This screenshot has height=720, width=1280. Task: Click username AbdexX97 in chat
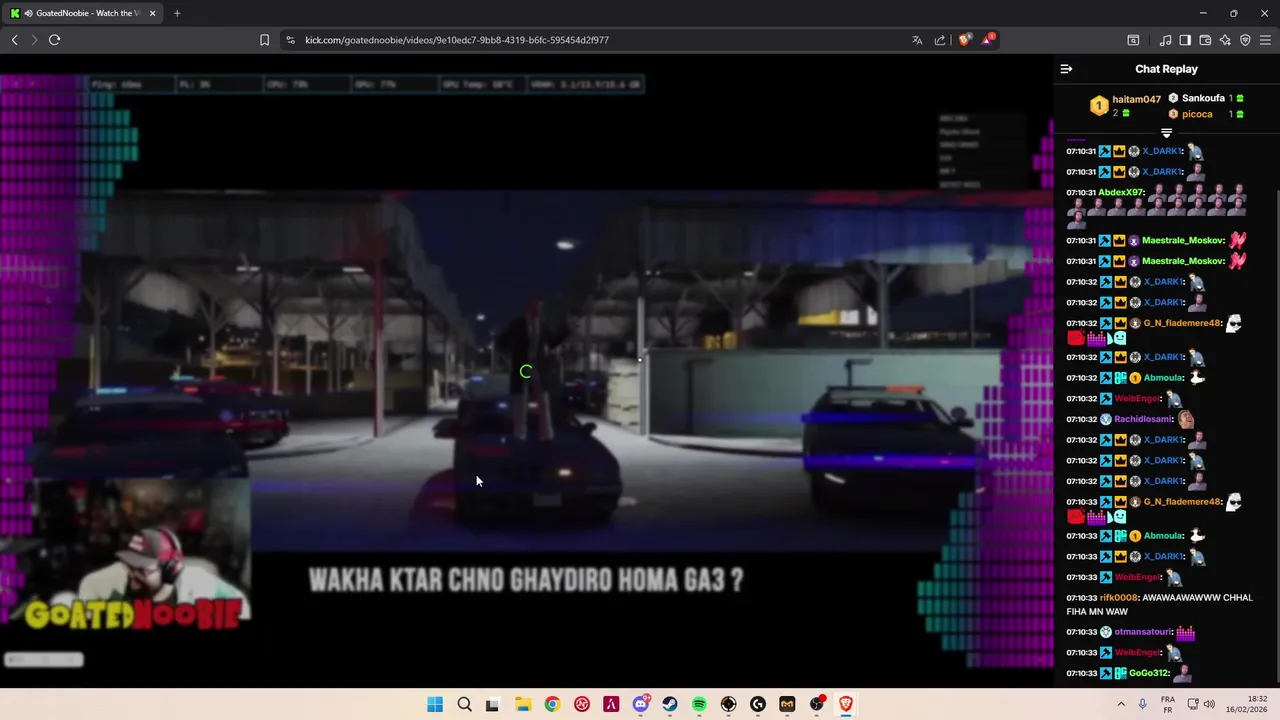1121,193
